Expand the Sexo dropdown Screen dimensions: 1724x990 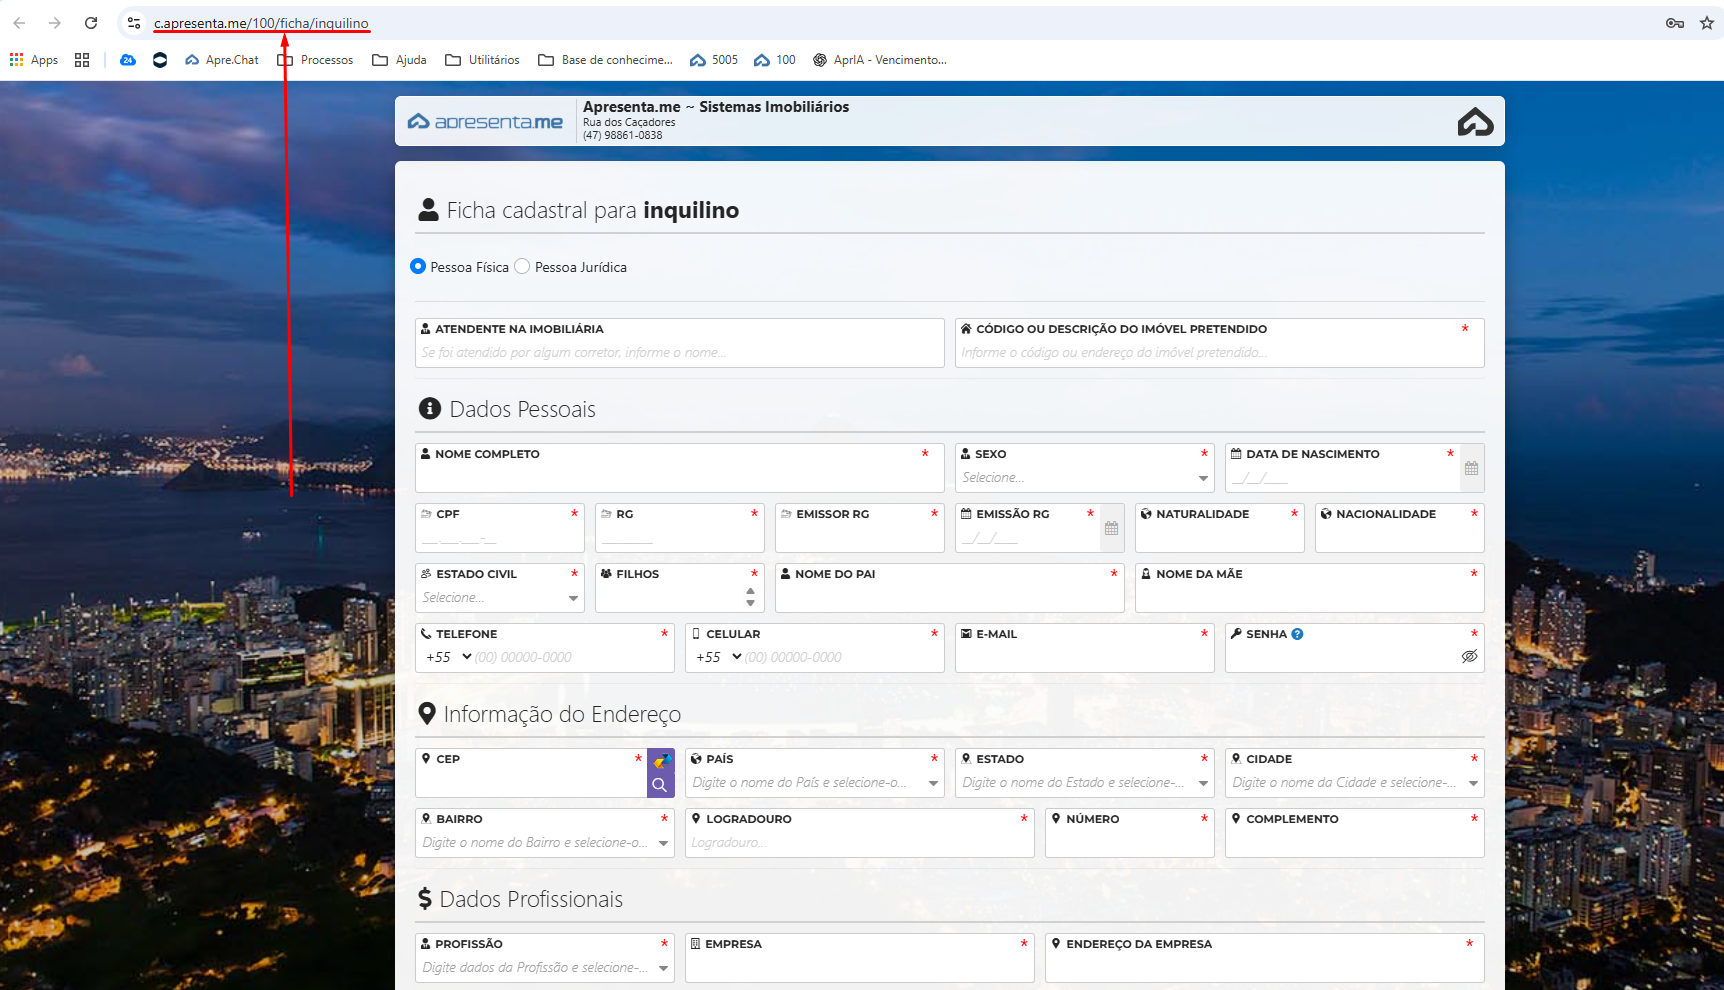tap(1203, 478)
